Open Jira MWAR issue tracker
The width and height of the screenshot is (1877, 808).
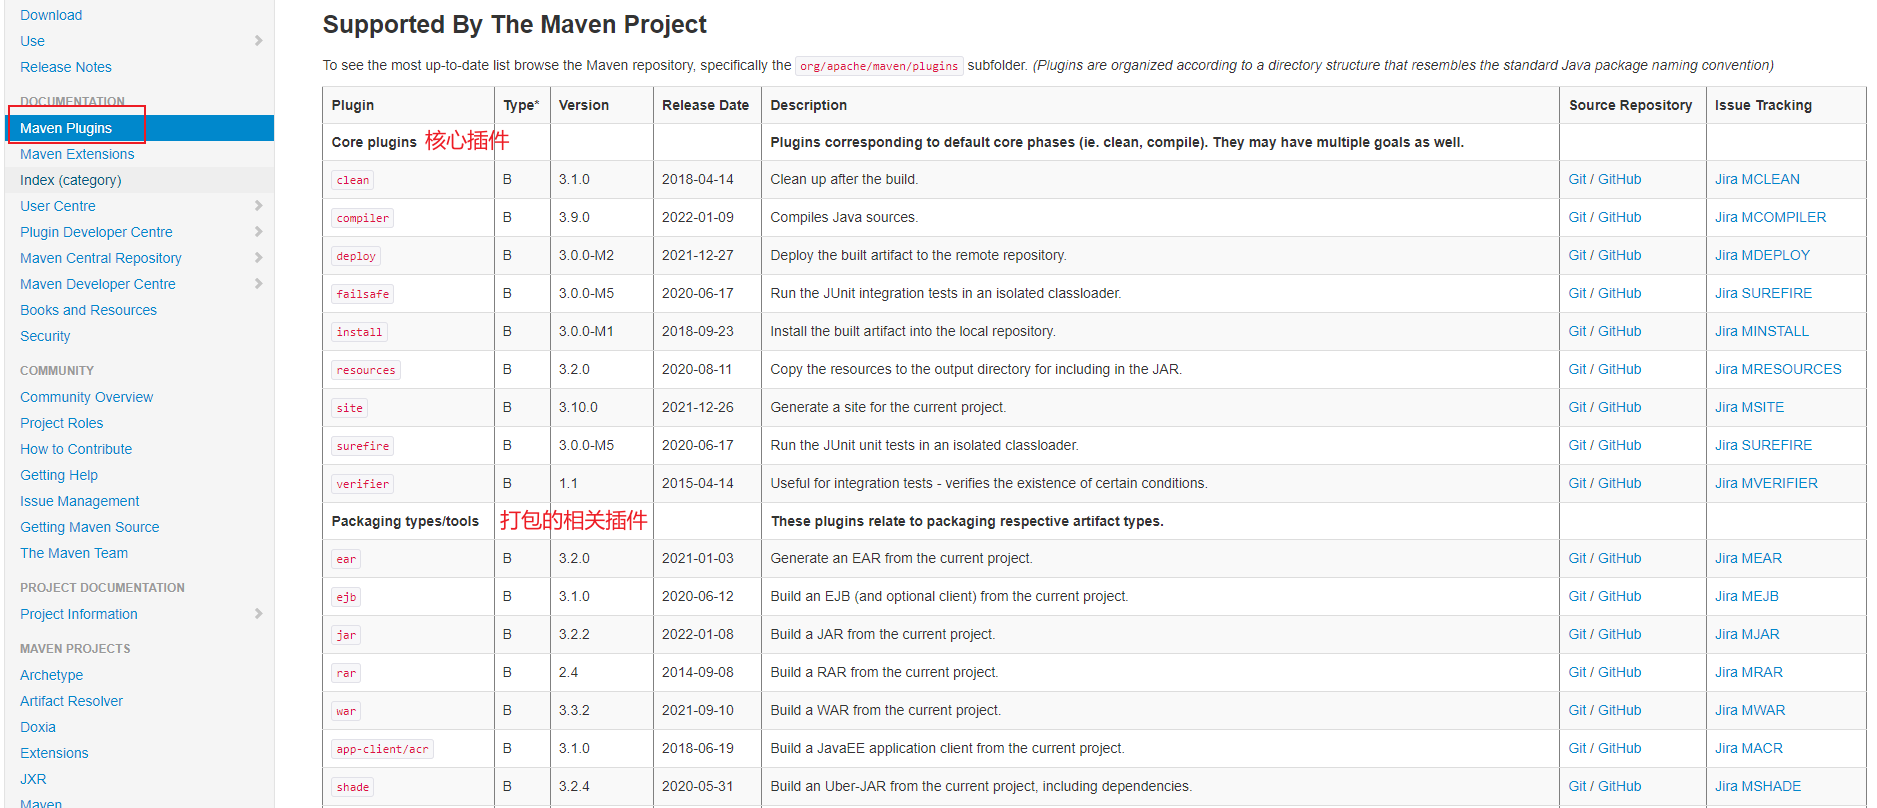pyautogui.click(x=1750, y=710)
